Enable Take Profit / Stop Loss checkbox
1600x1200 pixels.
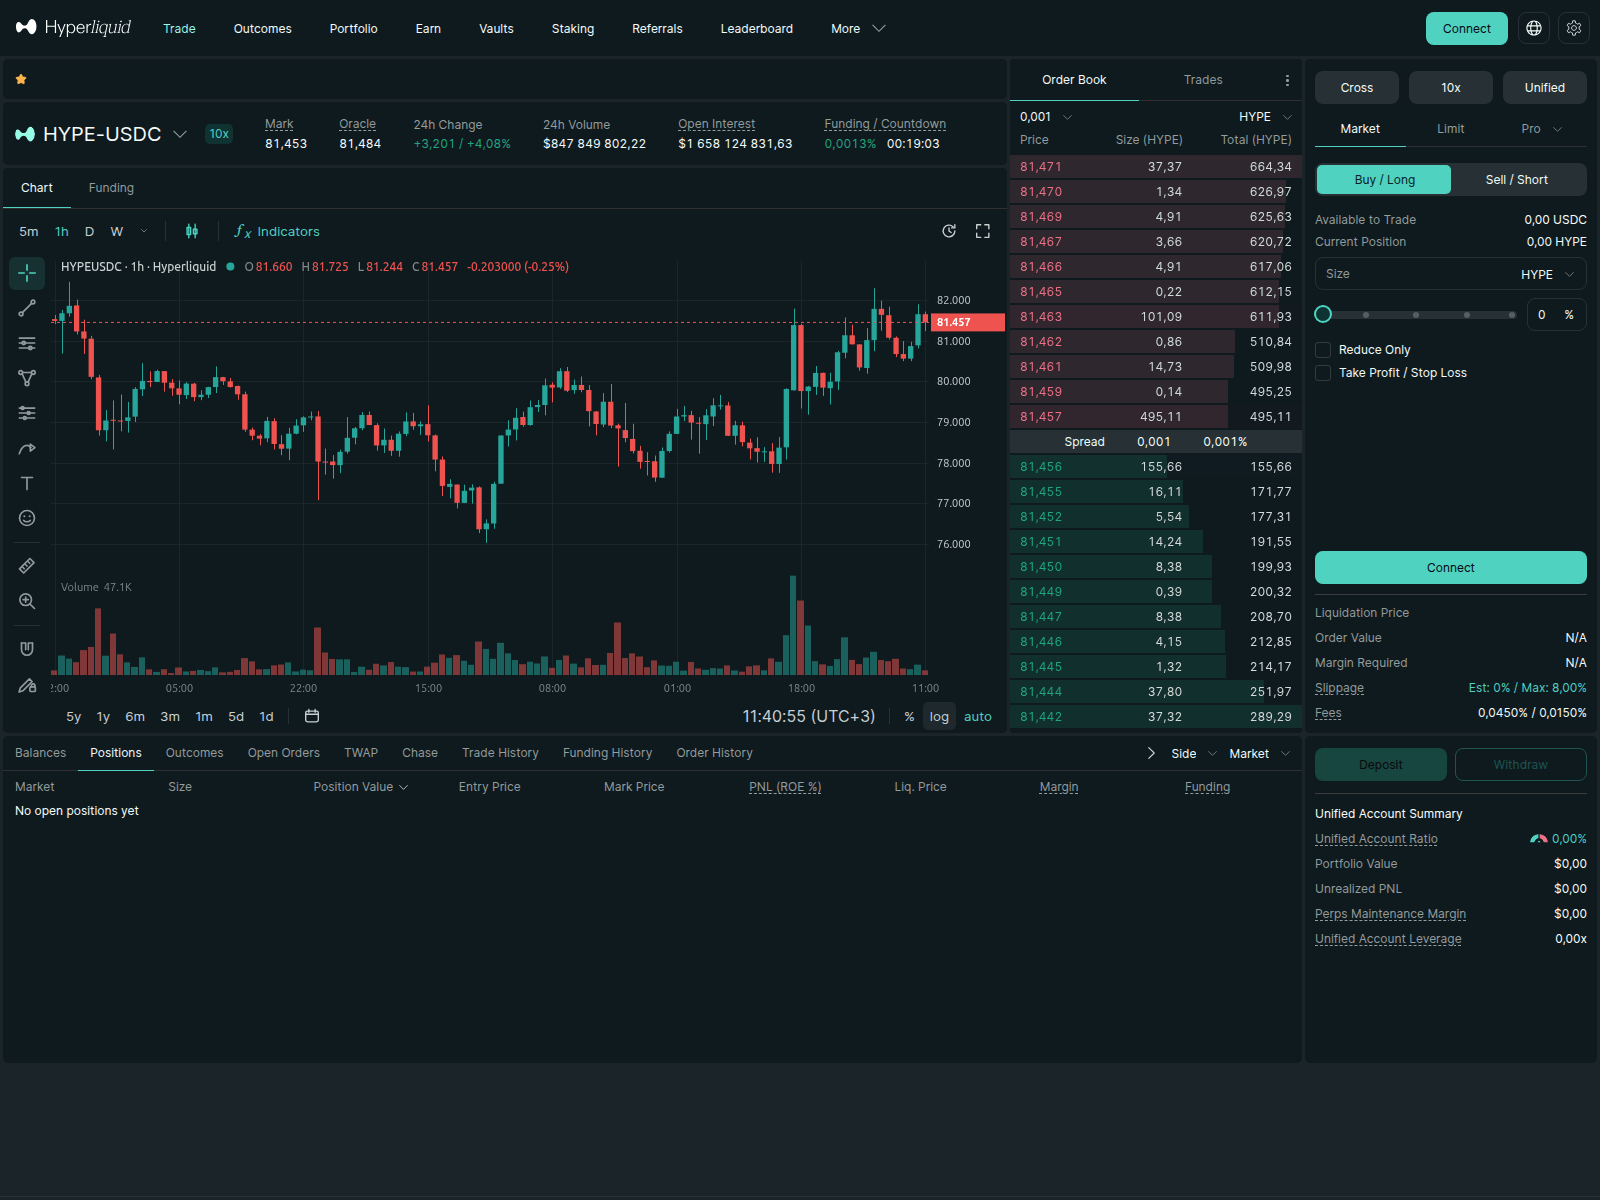click(x=1323, y=373)
